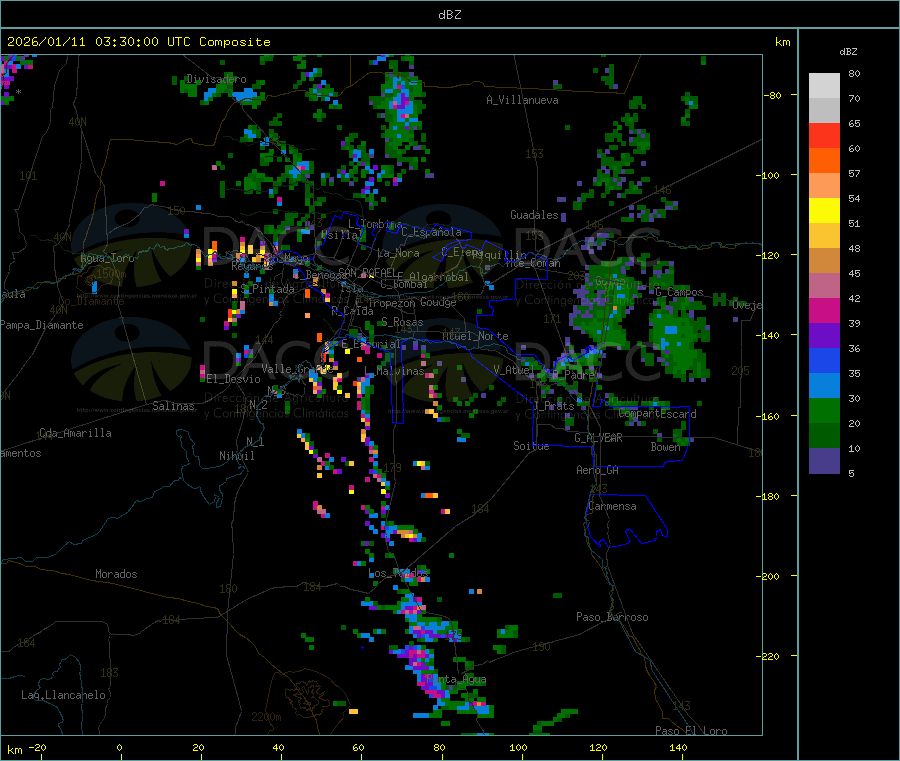The image size is (900, 761).
Task: Click the km label at bottom left
Action: 14,750
